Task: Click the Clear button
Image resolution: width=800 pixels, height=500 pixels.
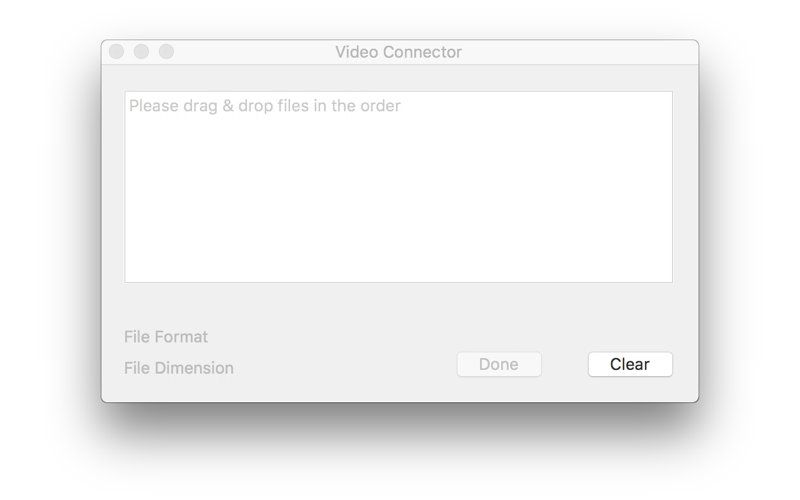Action: [x=630, y=364]
